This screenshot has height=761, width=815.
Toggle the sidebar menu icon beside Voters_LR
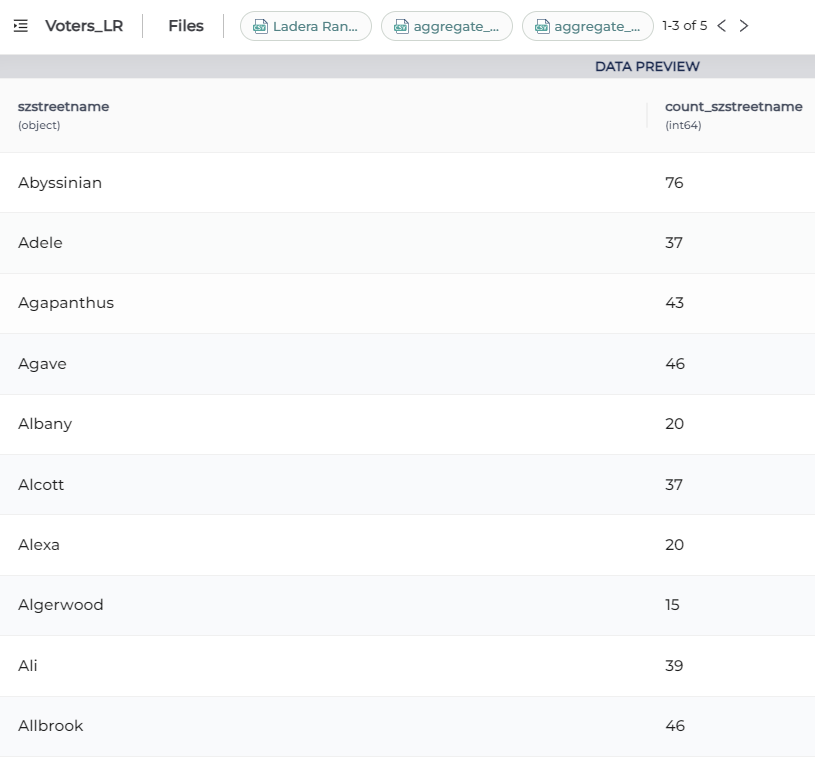21,26
